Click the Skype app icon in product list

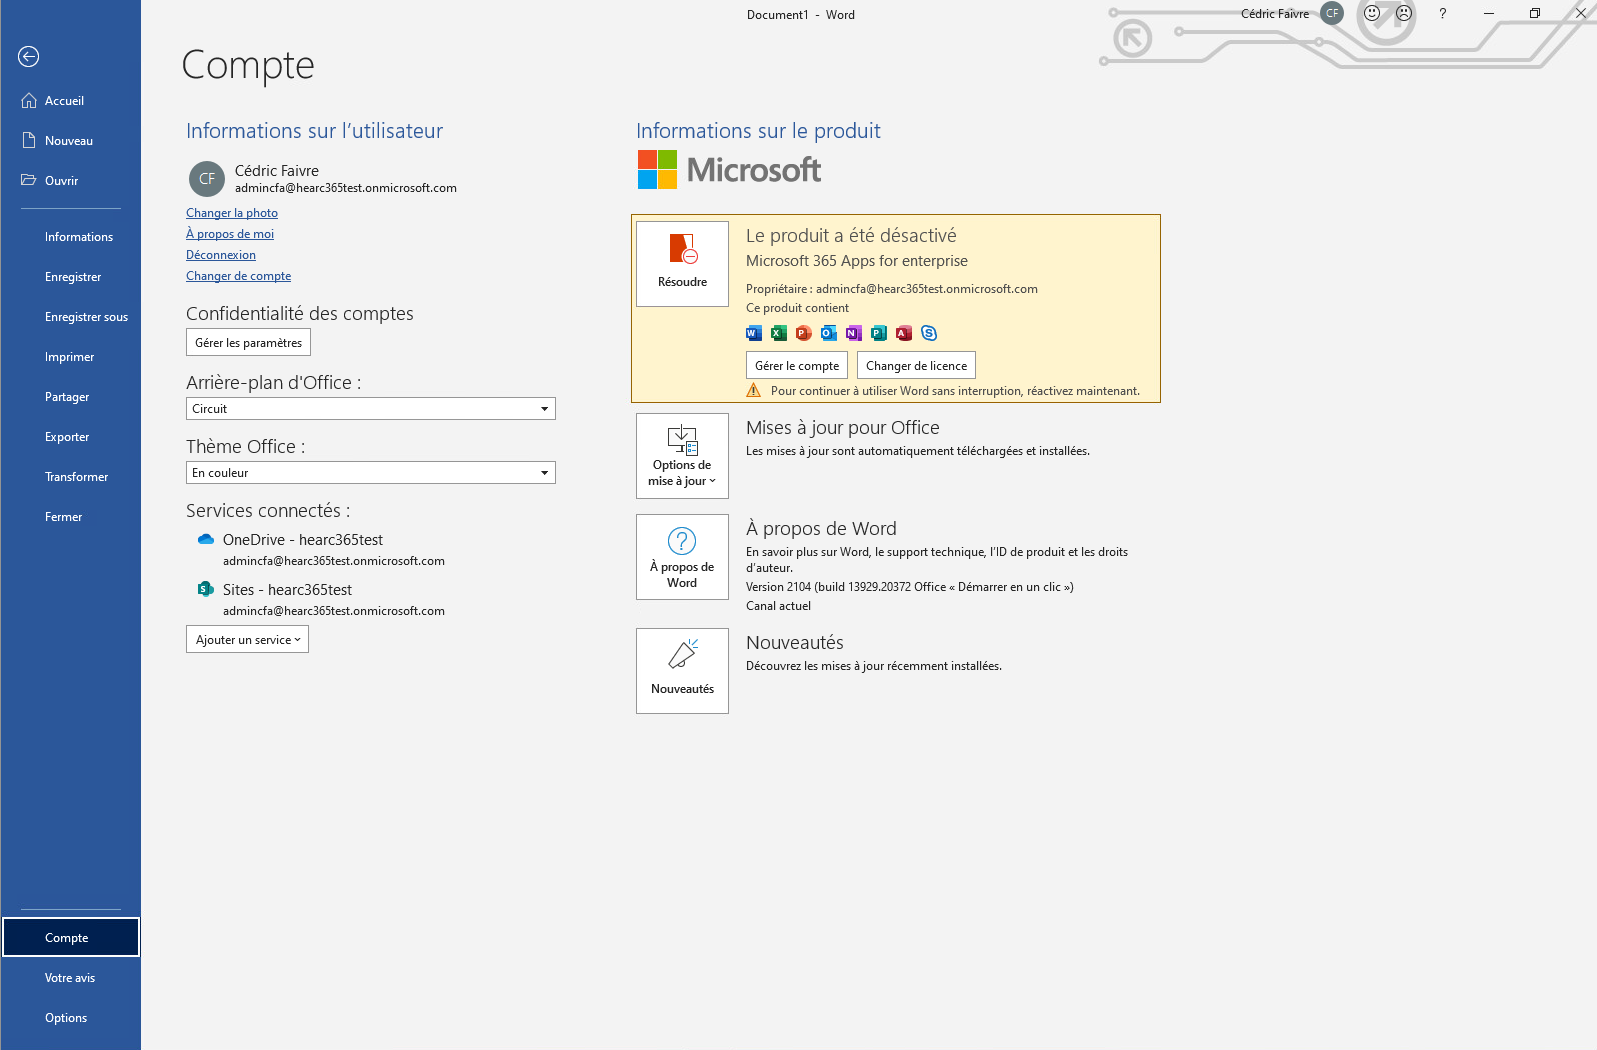tap(929, 333)
